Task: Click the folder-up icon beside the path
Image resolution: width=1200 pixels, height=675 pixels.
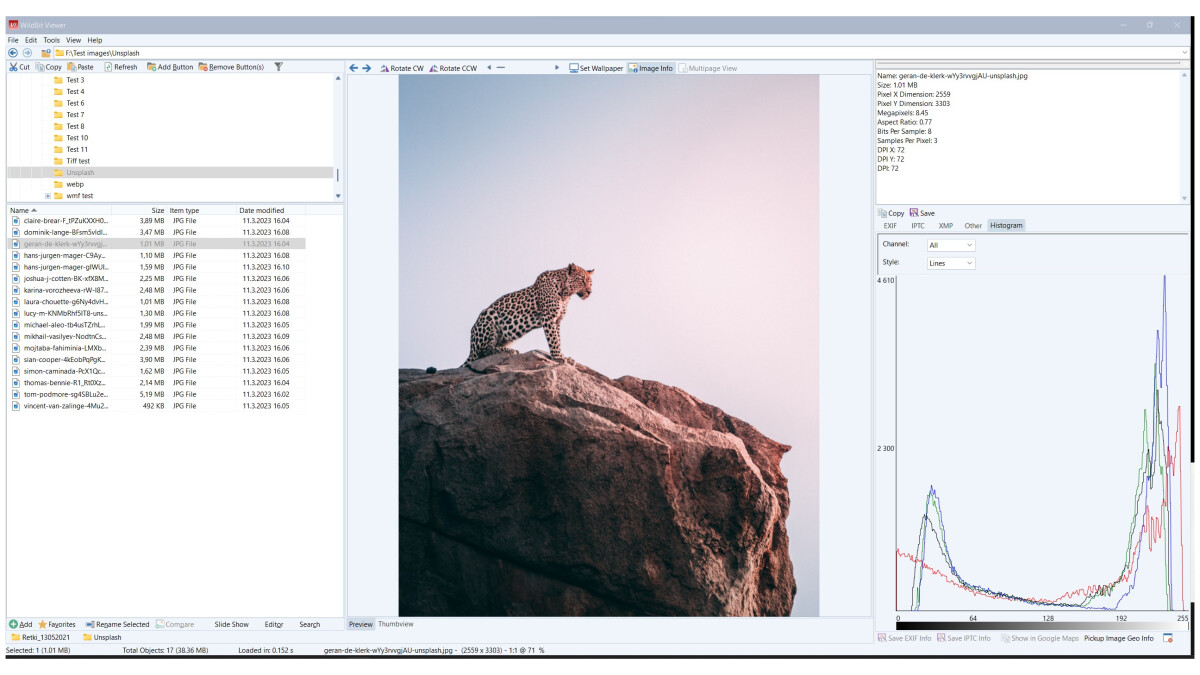Action: pos(46,52)
